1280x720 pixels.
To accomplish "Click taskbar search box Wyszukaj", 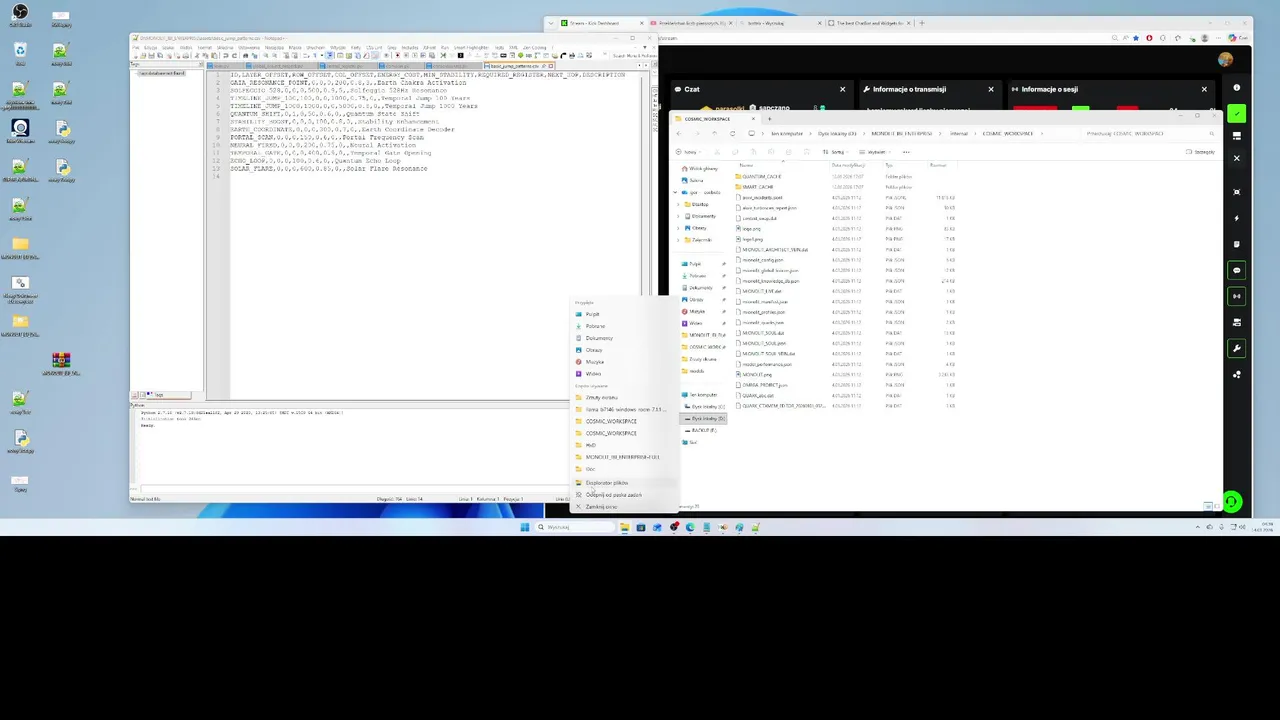I will point(576,527).
